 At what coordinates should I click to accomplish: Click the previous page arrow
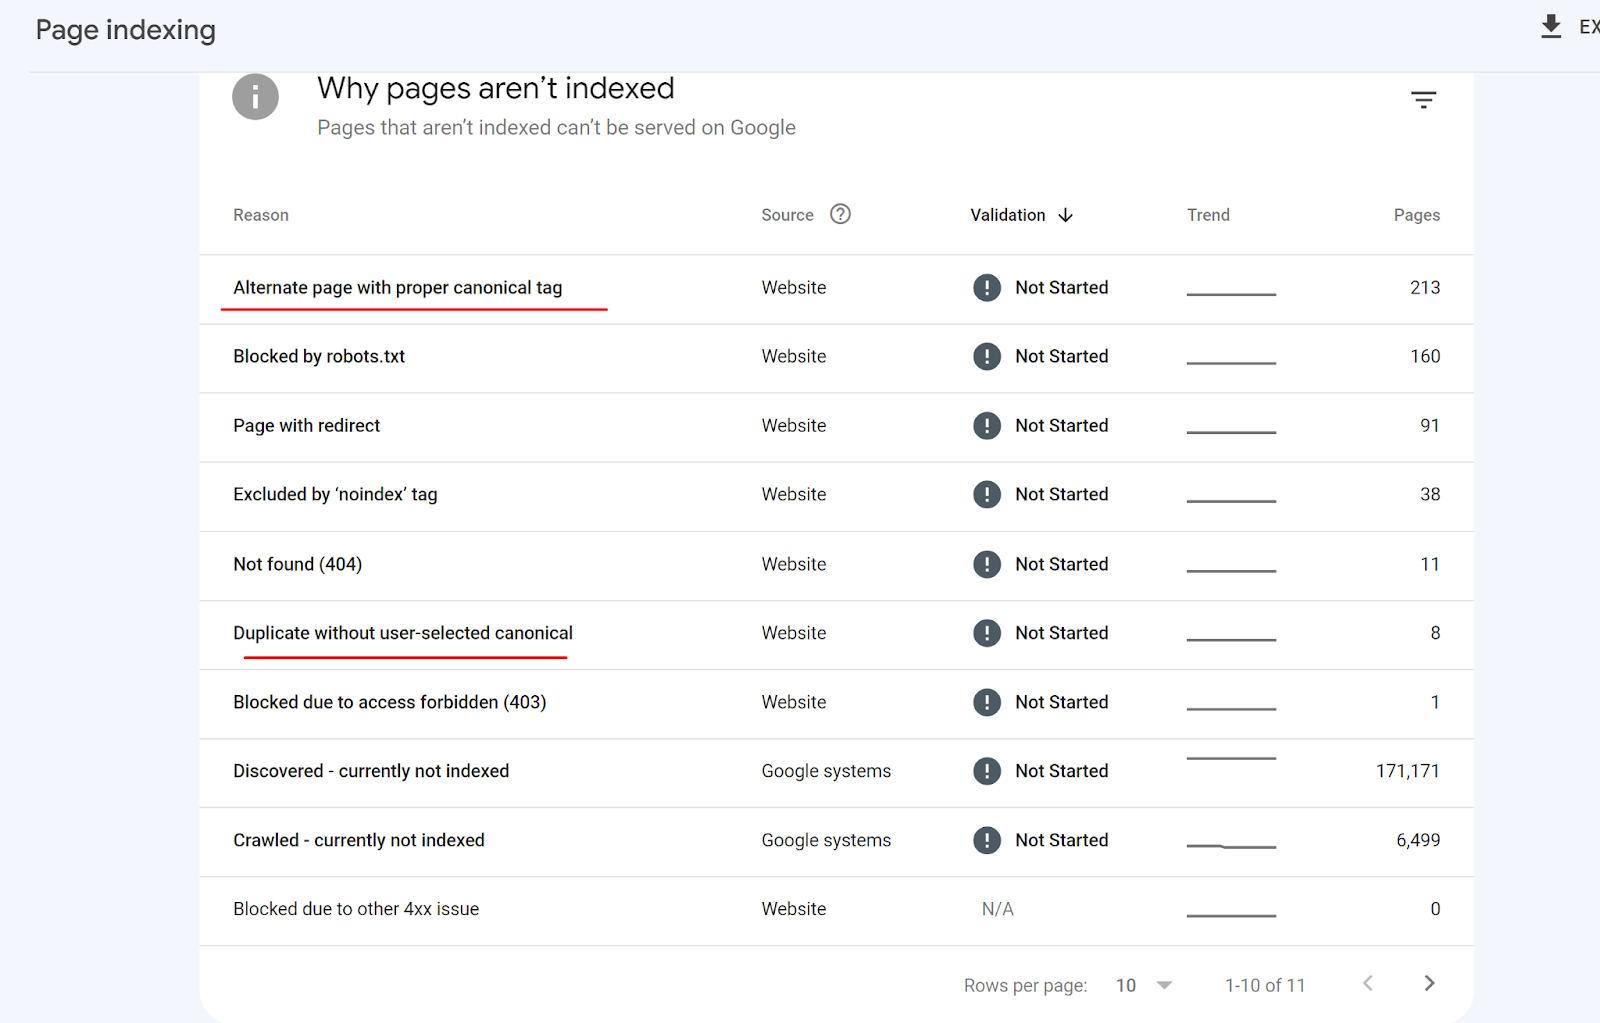point(1368,983)
